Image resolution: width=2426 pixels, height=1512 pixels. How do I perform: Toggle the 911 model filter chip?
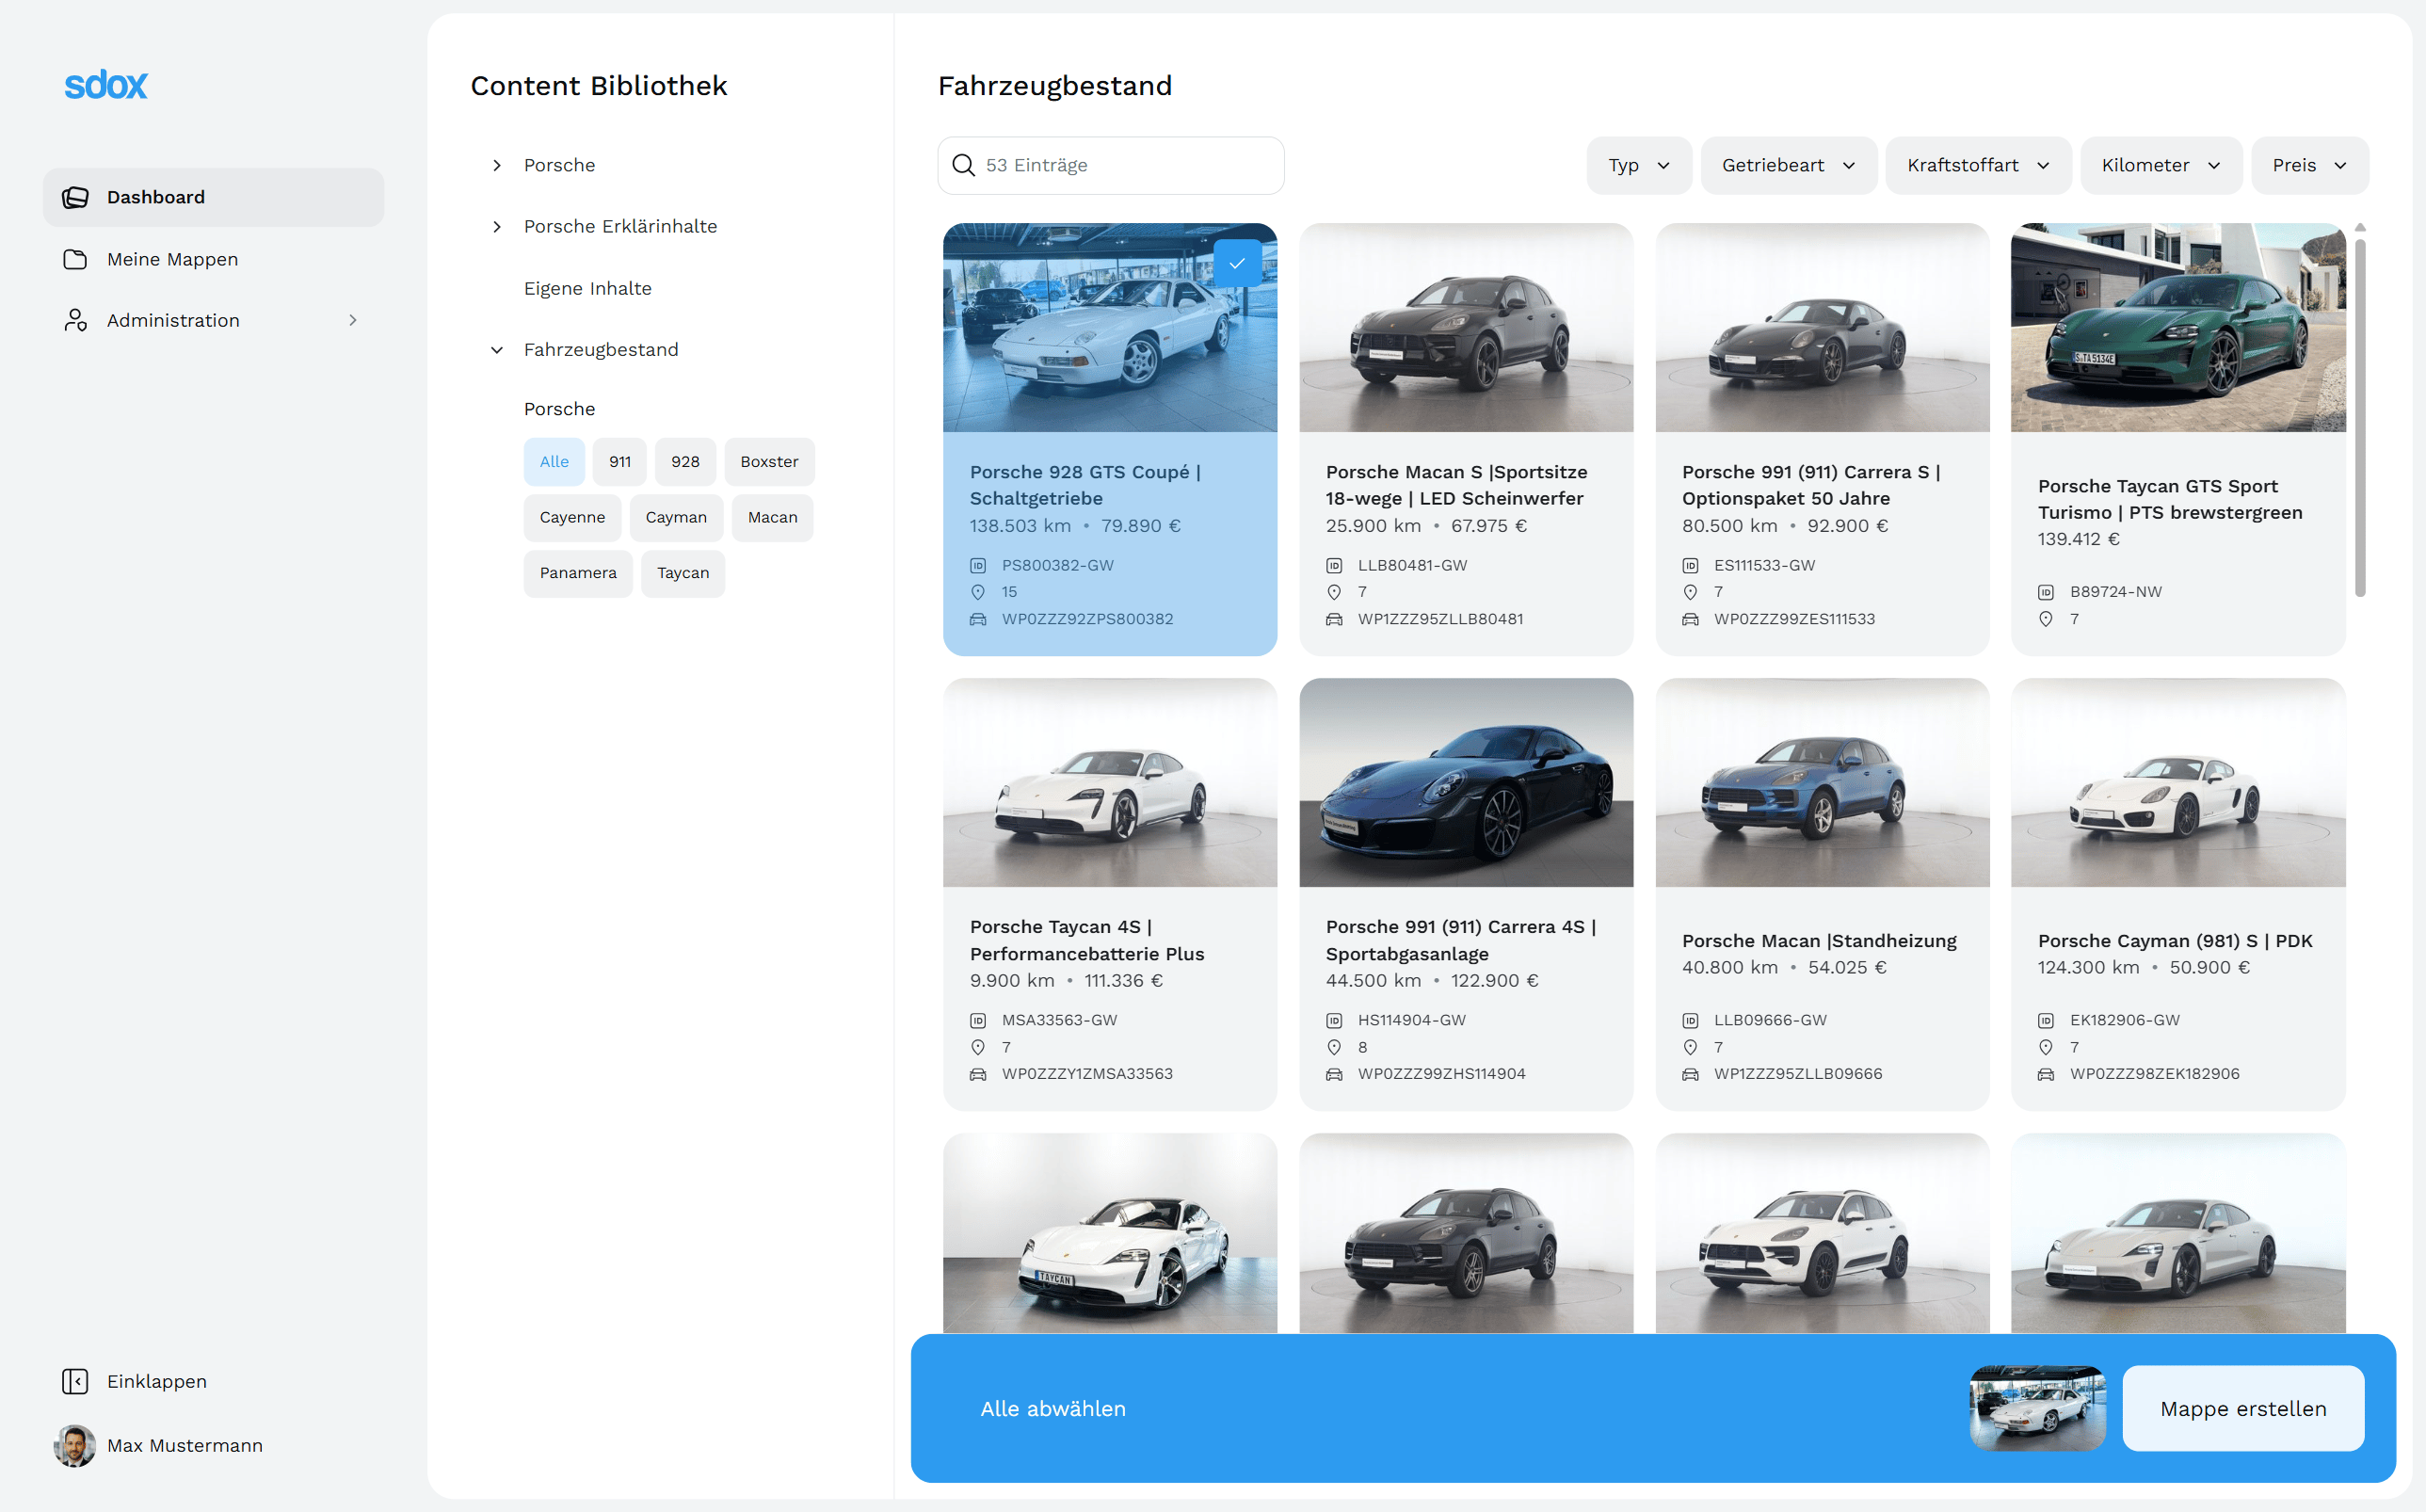click(620, 462)
